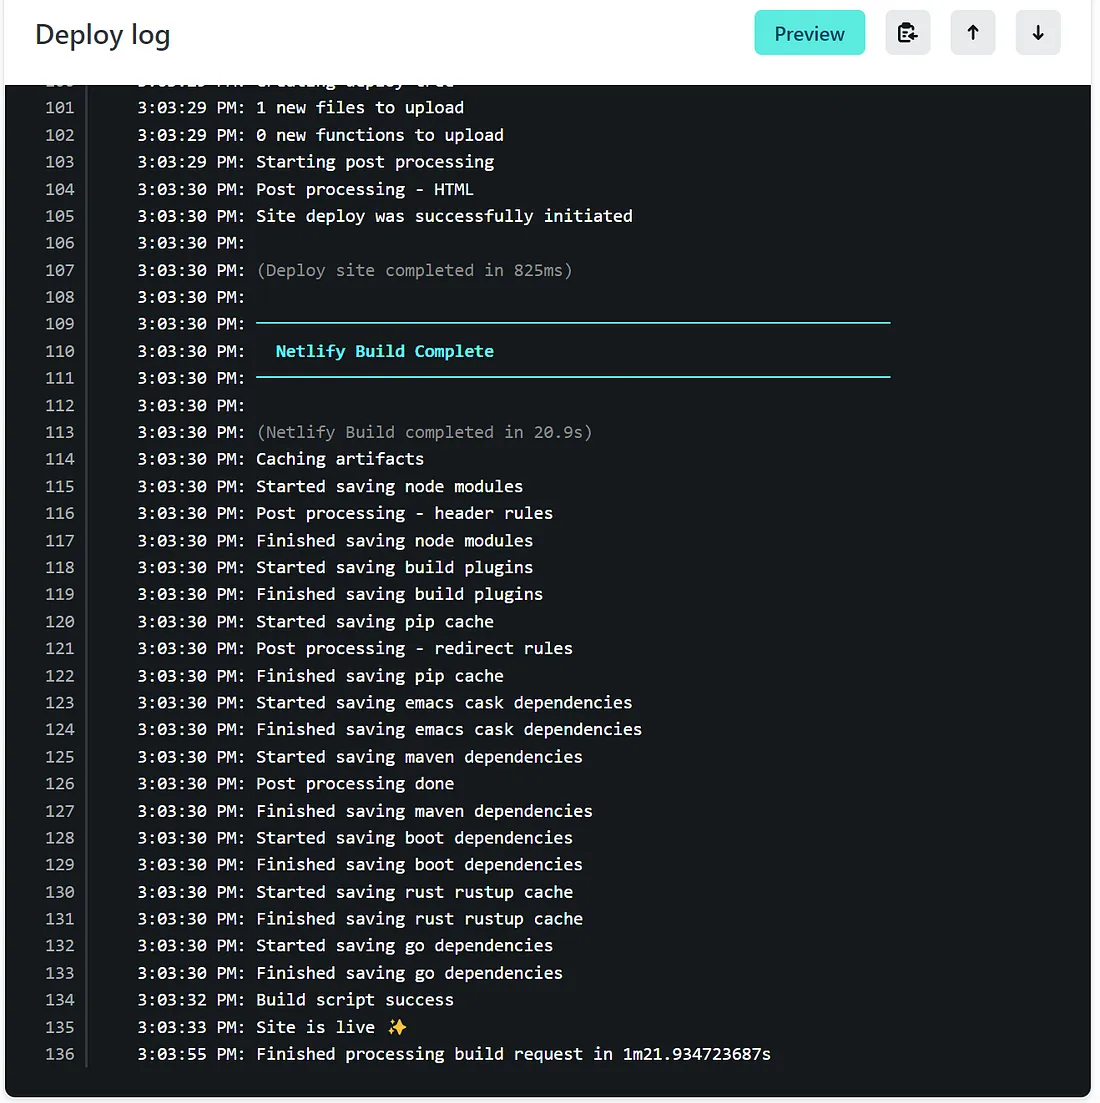This screenshot has height=1103, width=1100.
Task: Click 'Started saving emacs cask dependencies' entry
Action: tap(445, 702)
